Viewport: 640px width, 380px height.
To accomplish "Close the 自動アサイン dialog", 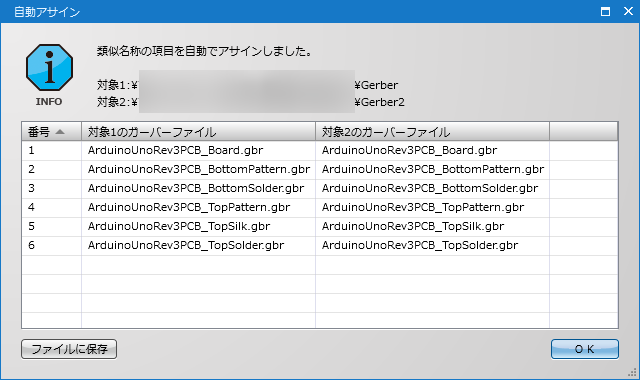I will pos(628,11).
